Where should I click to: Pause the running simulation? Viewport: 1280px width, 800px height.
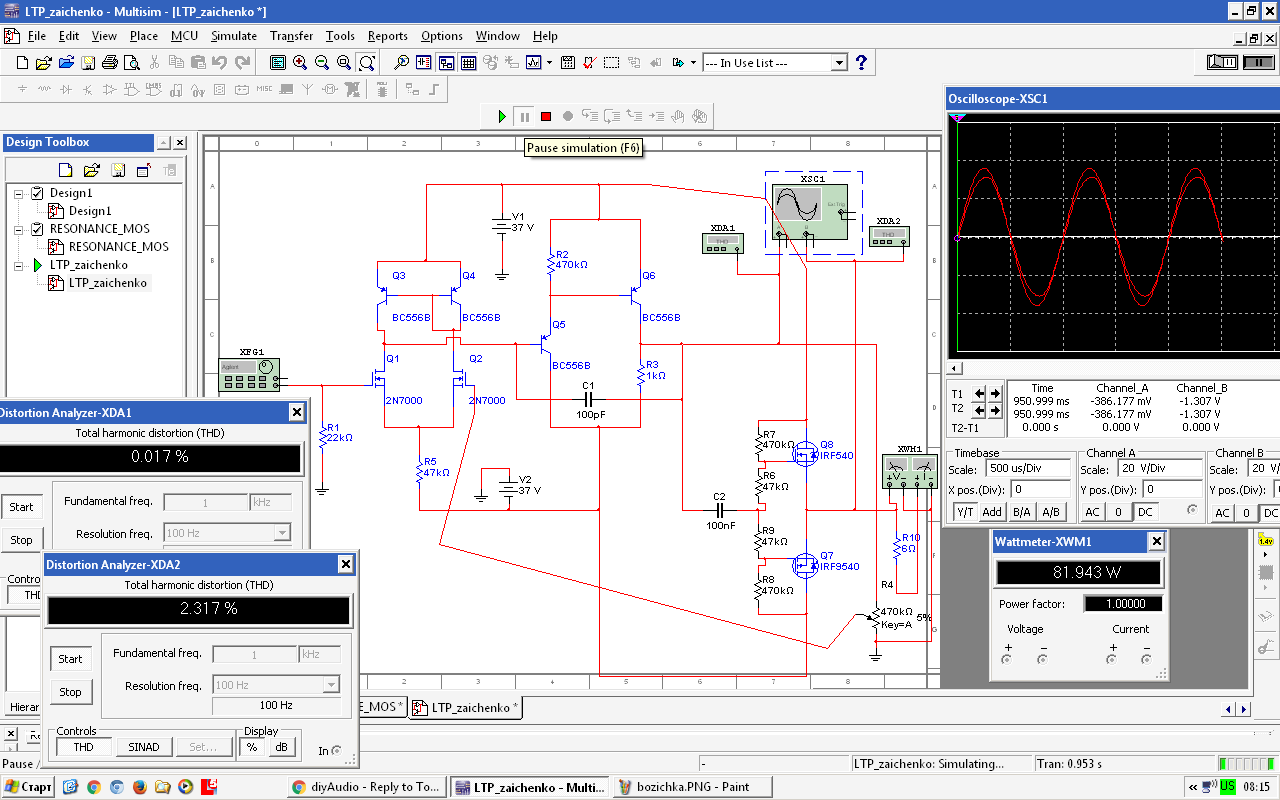pos(524,116)
